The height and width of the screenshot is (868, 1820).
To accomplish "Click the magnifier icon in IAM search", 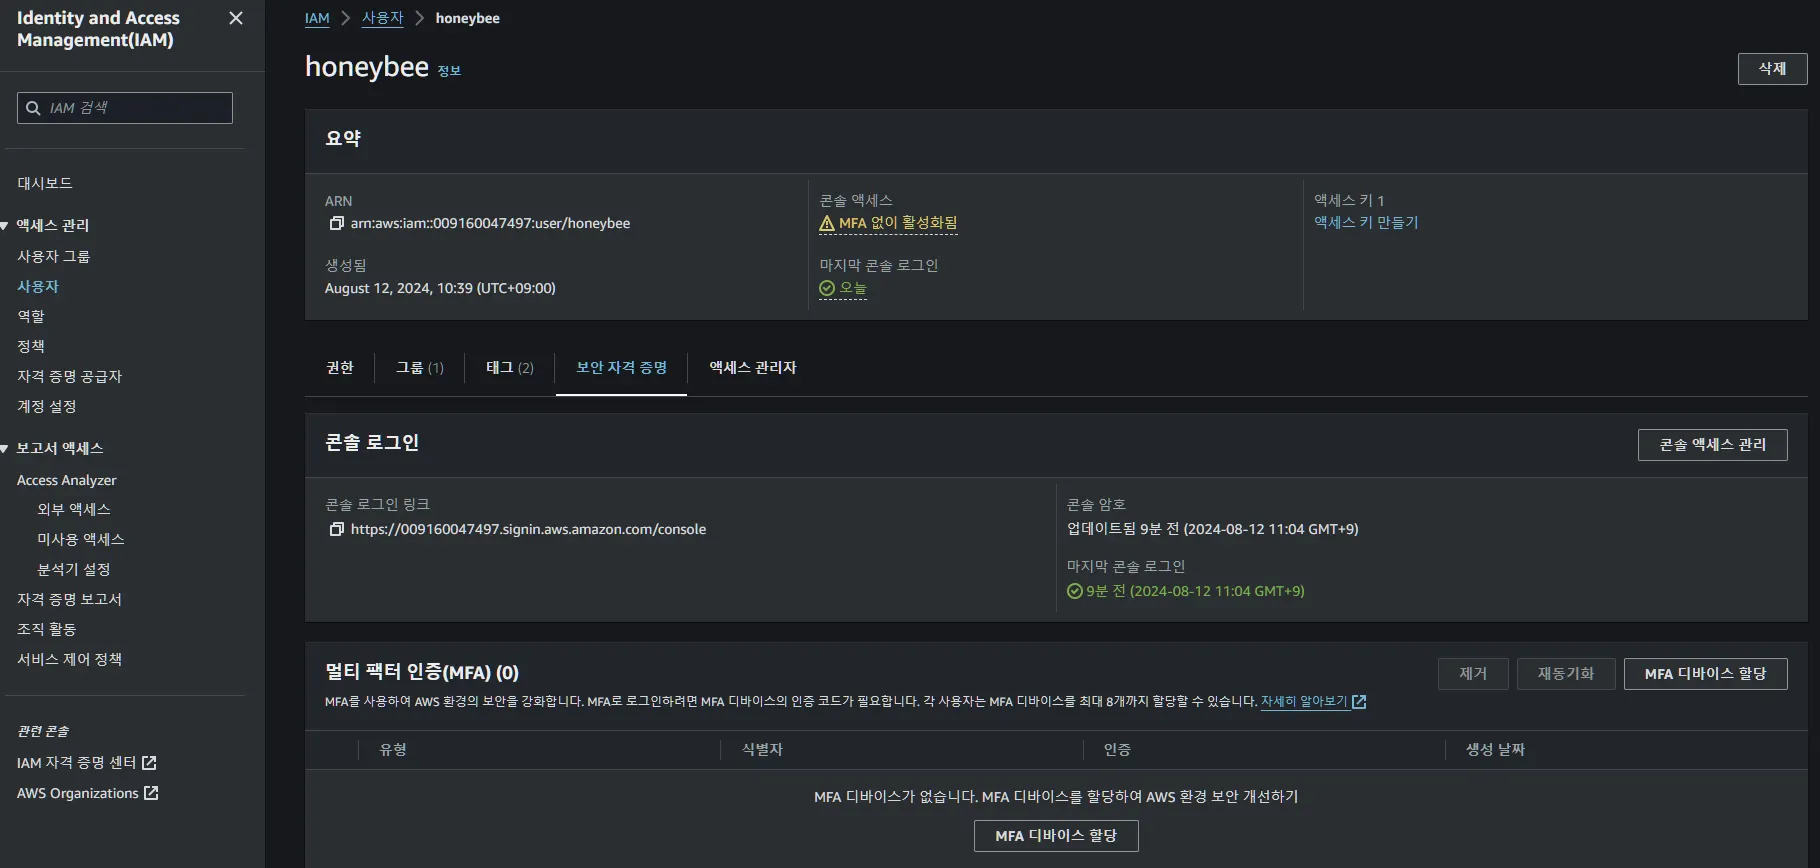I will click(x=34, y=108).
